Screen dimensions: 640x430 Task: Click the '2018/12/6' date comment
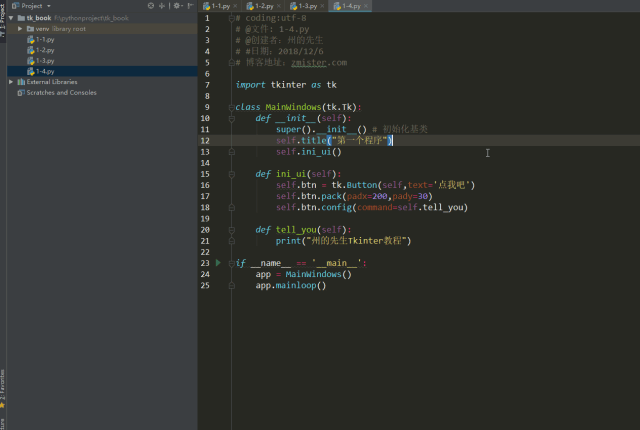coord(300,51)
